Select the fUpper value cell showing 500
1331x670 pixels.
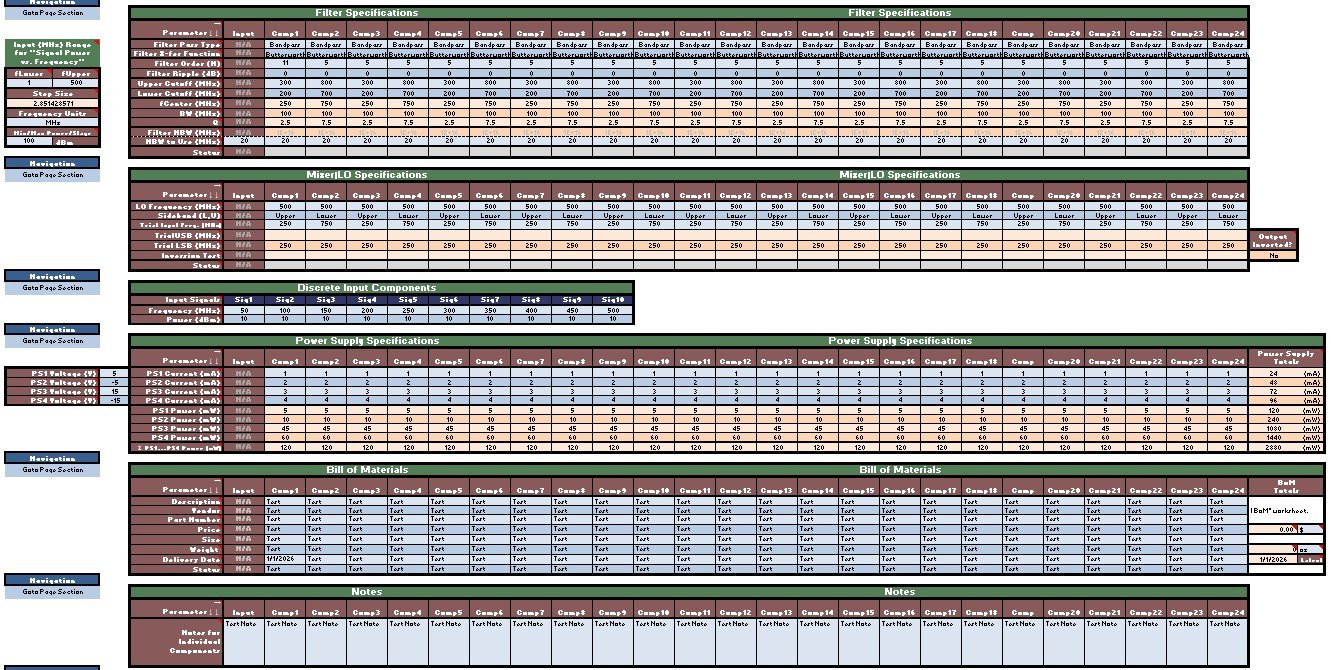point(76,83)
